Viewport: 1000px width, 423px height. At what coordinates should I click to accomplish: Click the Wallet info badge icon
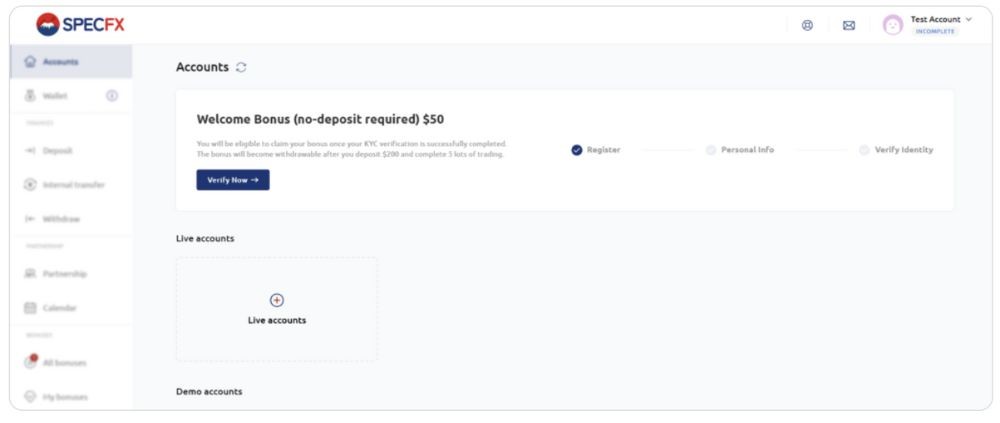[x=112, y=96]
